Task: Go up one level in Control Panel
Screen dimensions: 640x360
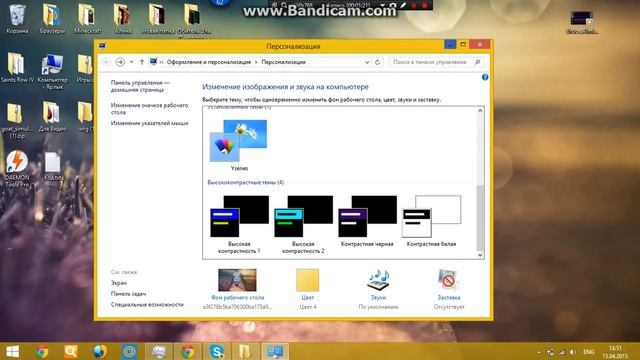Action: tap(142, 62)
